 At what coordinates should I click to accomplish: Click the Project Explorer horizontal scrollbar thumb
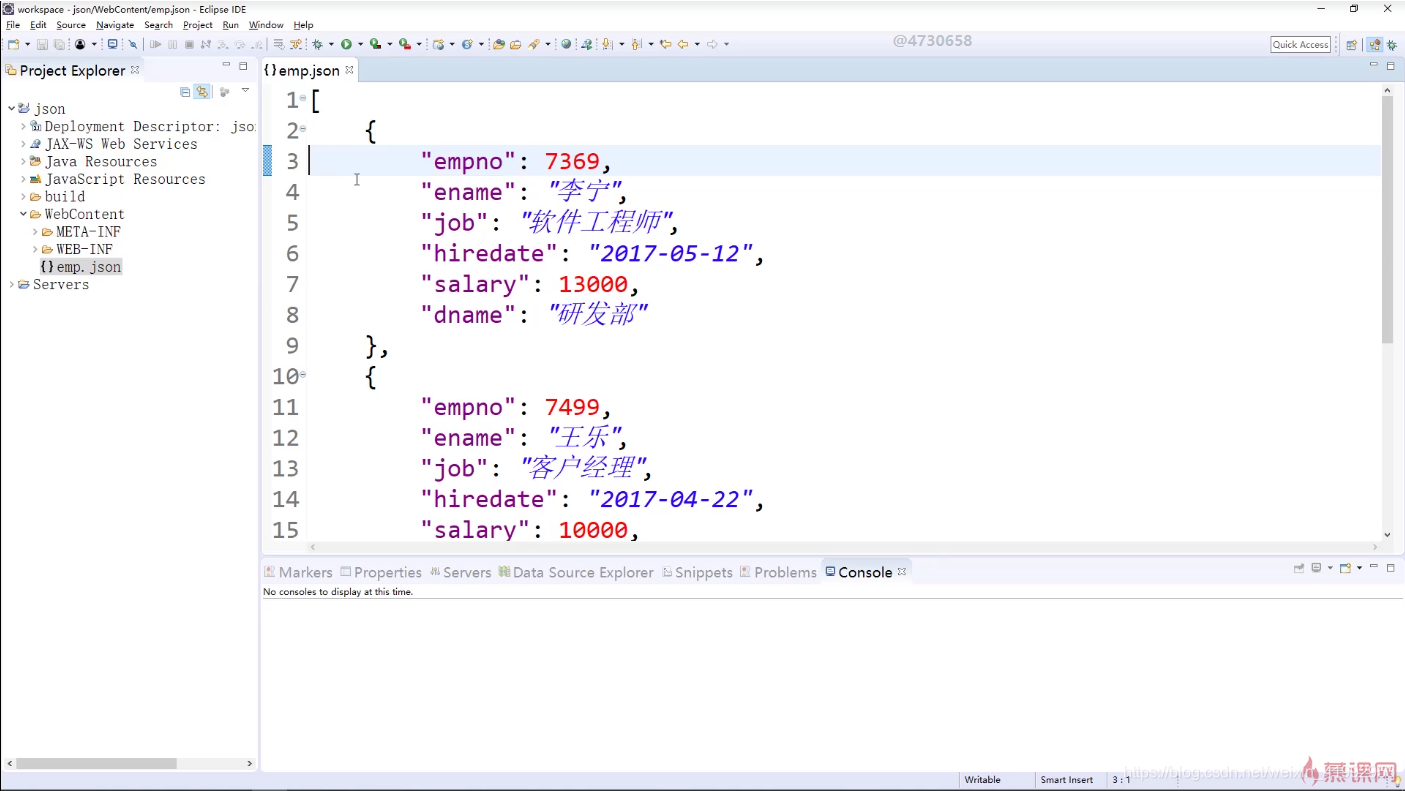[97, 763]
